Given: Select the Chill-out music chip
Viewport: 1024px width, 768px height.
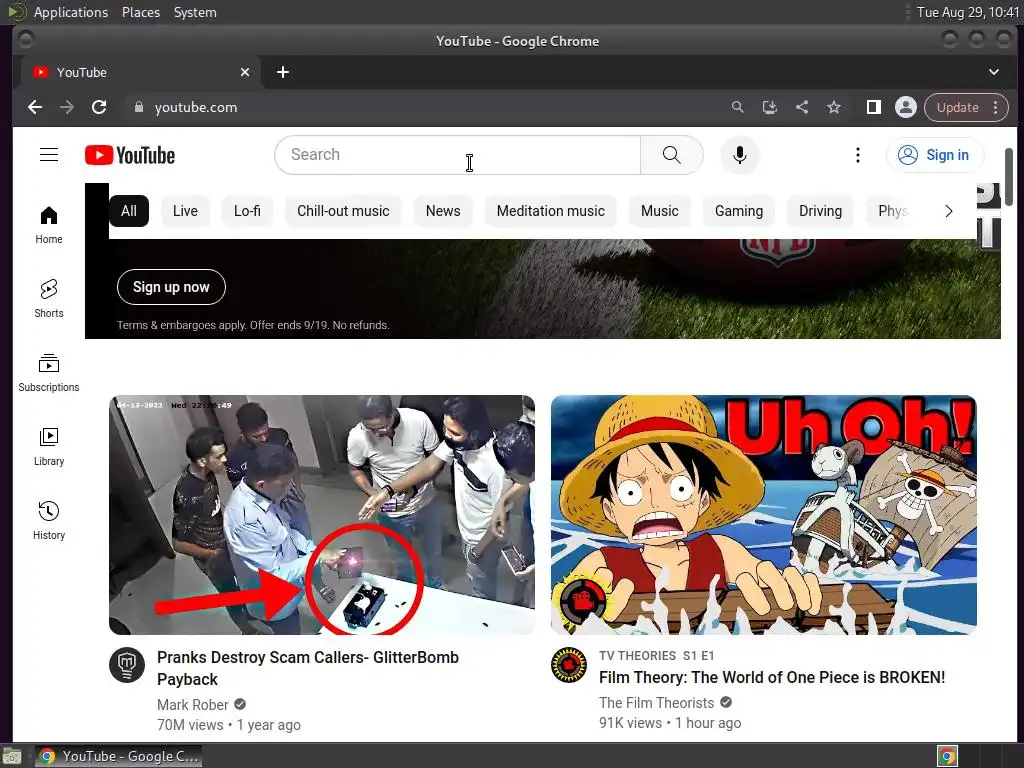Looking at the screenshot, I should tap(343, 211).
